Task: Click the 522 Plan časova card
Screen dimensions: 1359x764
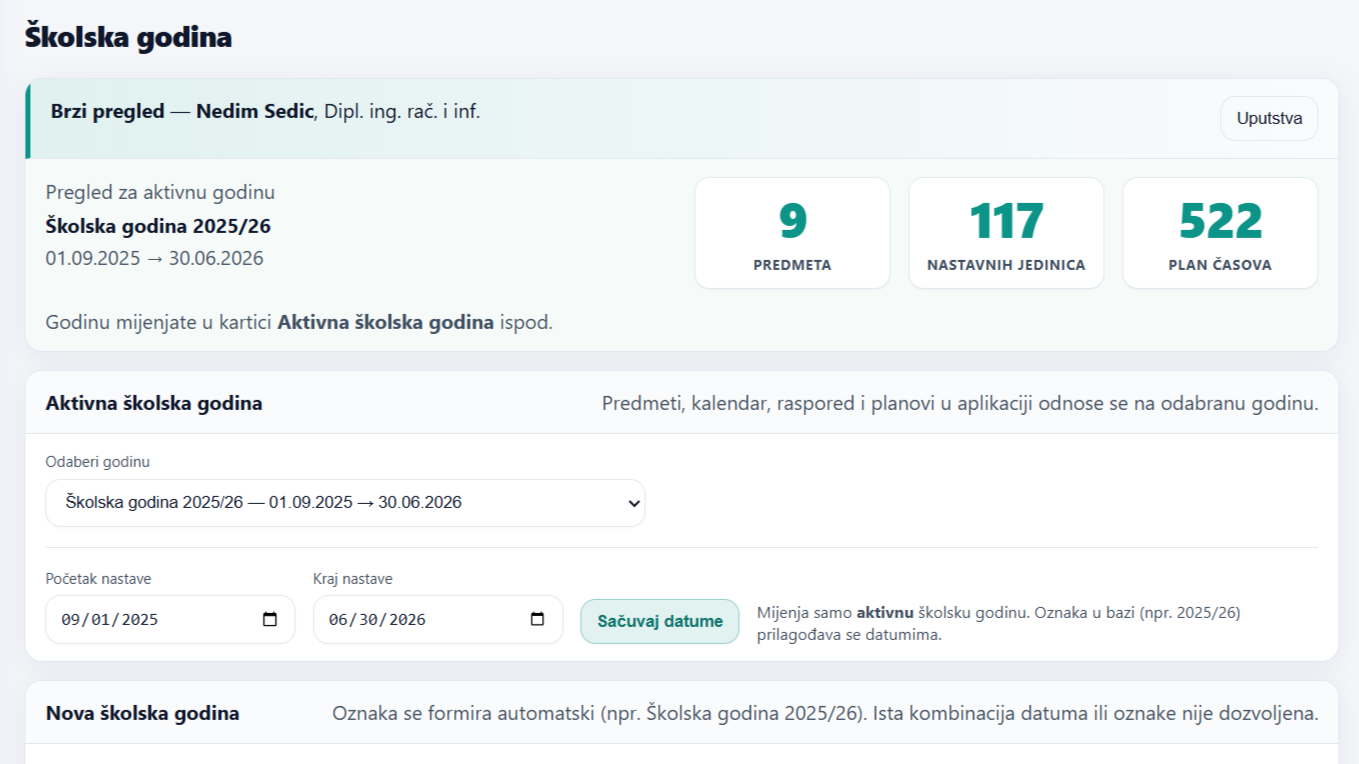Action: [1220, 233]
